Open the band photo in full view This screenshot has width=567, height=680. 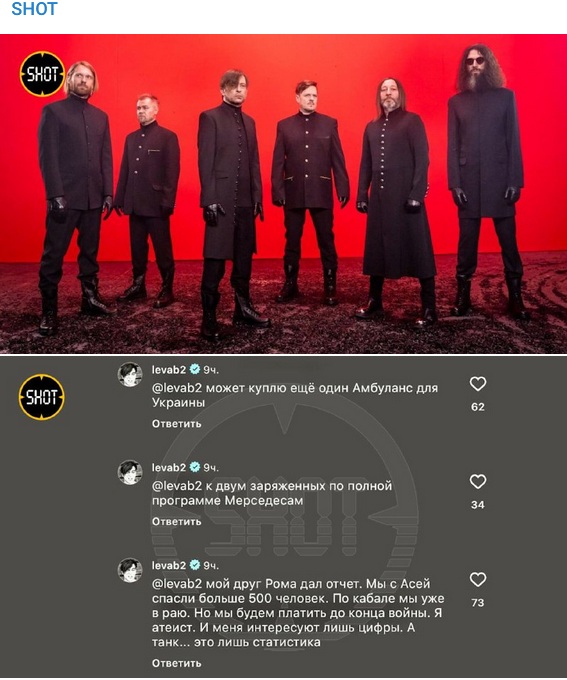[x=283, y=194]
